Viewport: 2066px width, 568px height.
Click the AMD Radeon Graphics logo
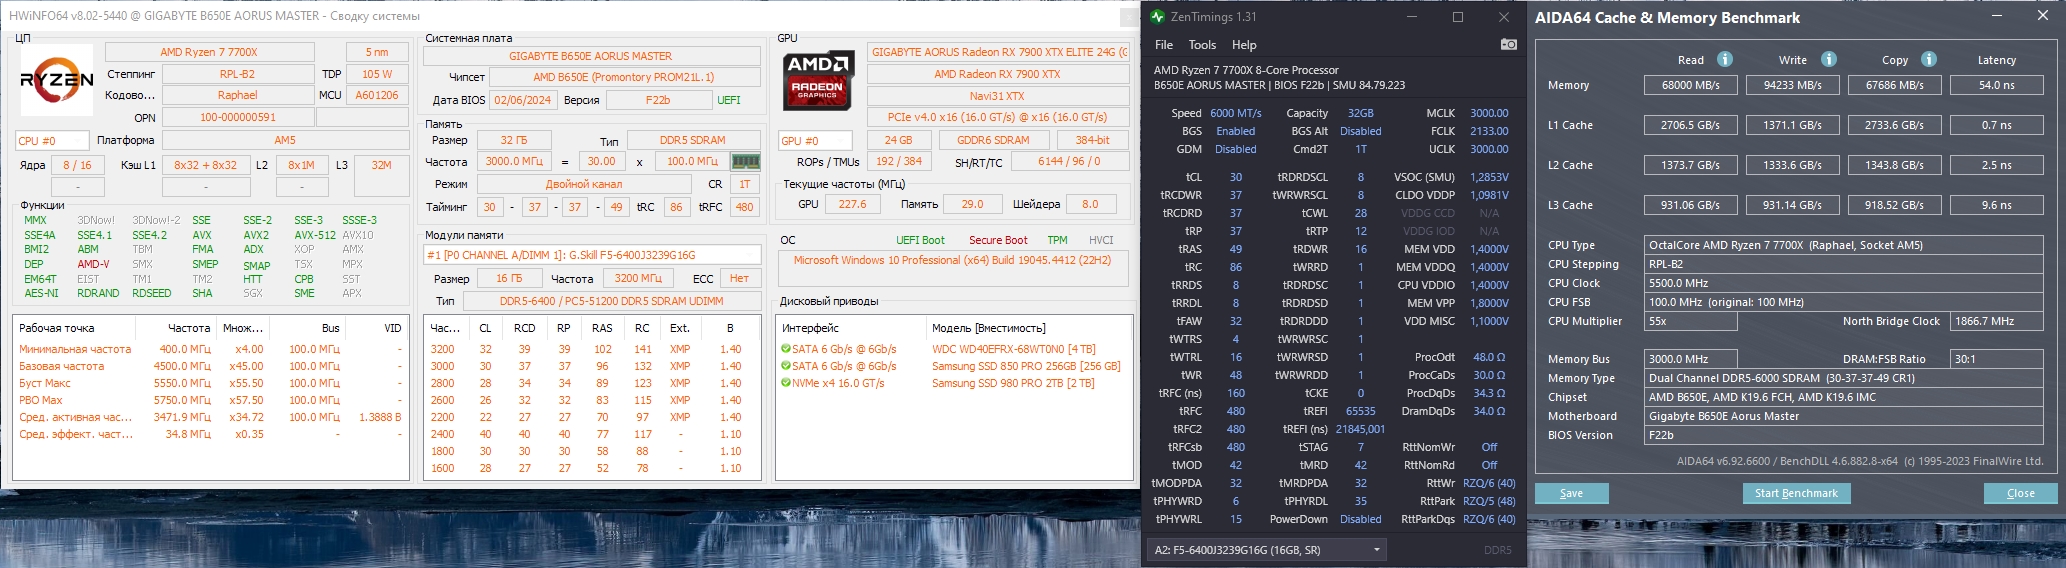(x=818, y=80)
